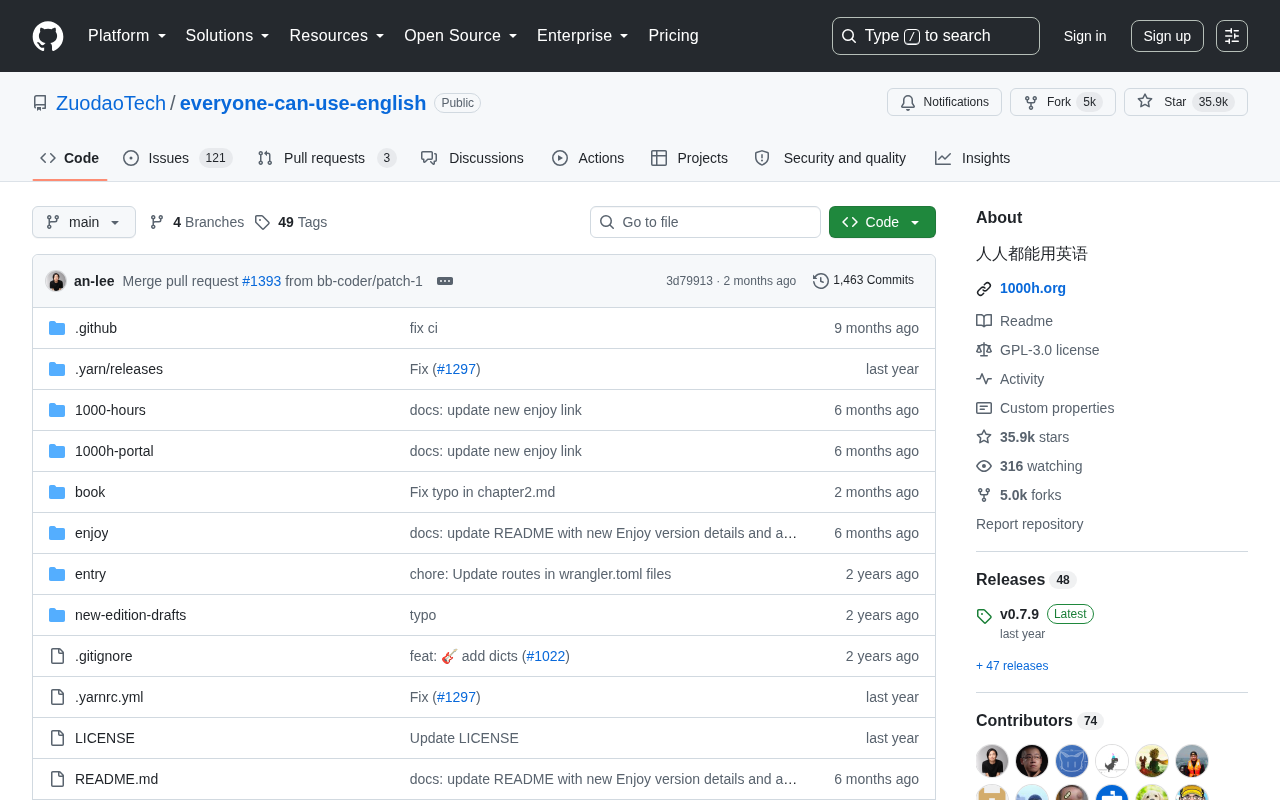Open the Report repository link

coord(1029,524)
